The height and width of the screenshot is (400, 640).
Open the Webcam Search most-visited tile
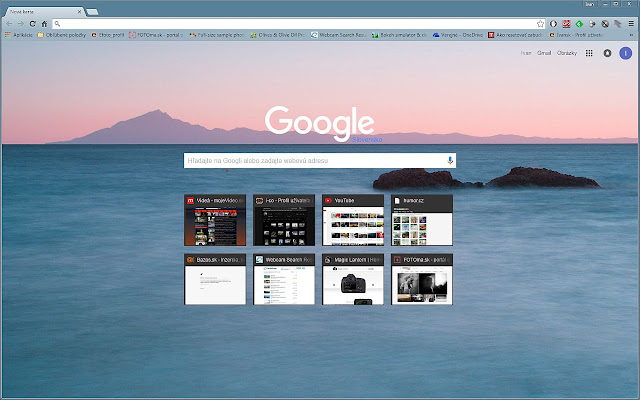[x=284, y=279]
